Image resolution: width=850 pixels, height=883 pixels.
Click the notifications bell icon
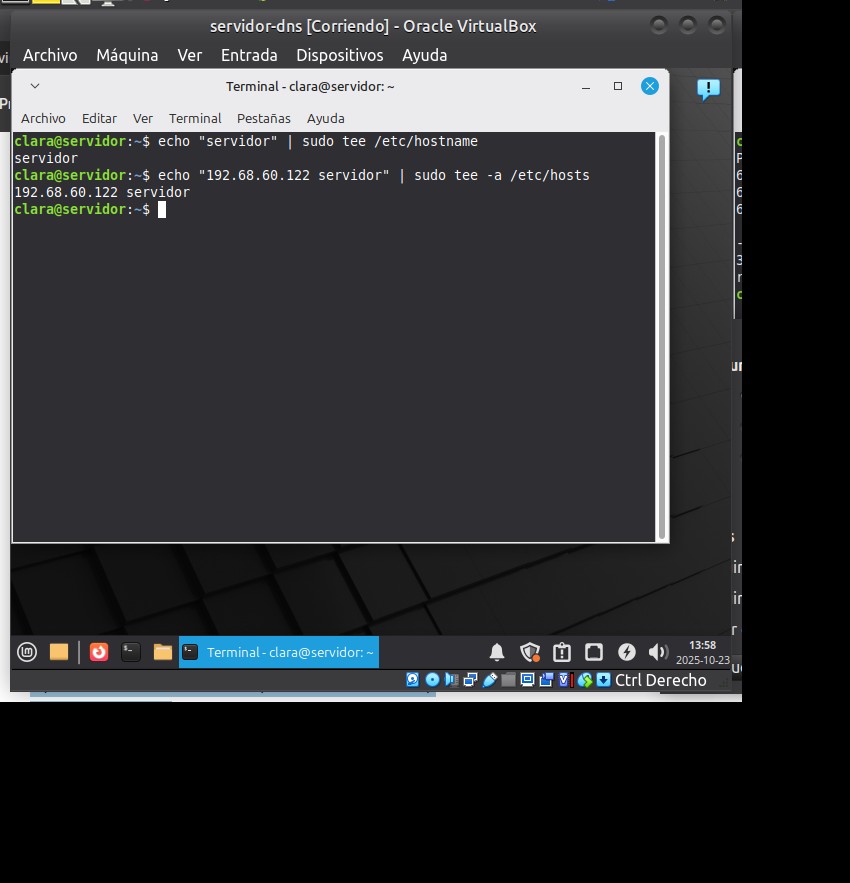(497, 652)
